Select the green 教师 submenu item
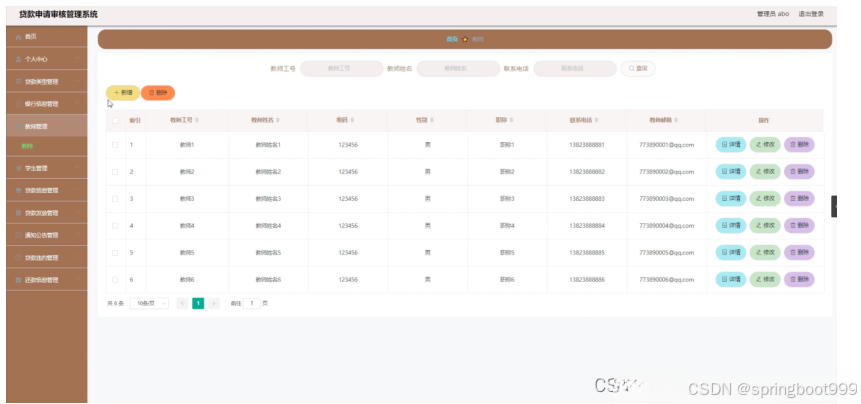This screenshot has height=404, width=861. click(x=27, y=147)
